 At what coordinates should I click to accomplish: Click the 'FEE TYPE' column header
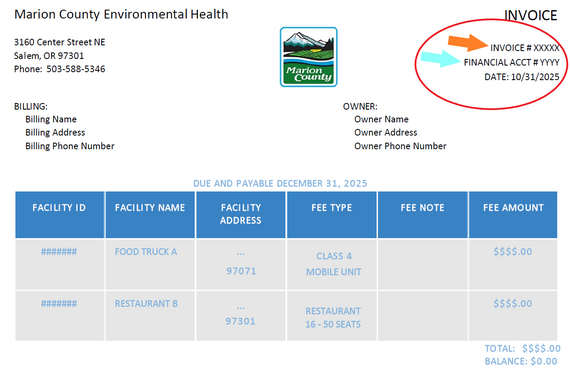[332, 215]
